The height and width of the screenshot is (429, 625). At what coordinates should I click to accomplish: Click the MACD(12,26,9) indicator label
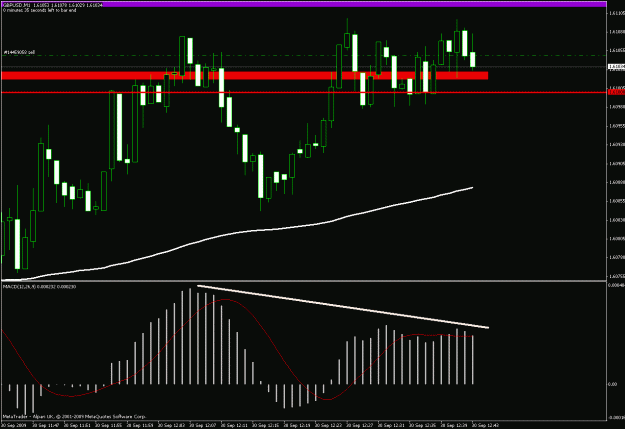click(x=39, y=286)
